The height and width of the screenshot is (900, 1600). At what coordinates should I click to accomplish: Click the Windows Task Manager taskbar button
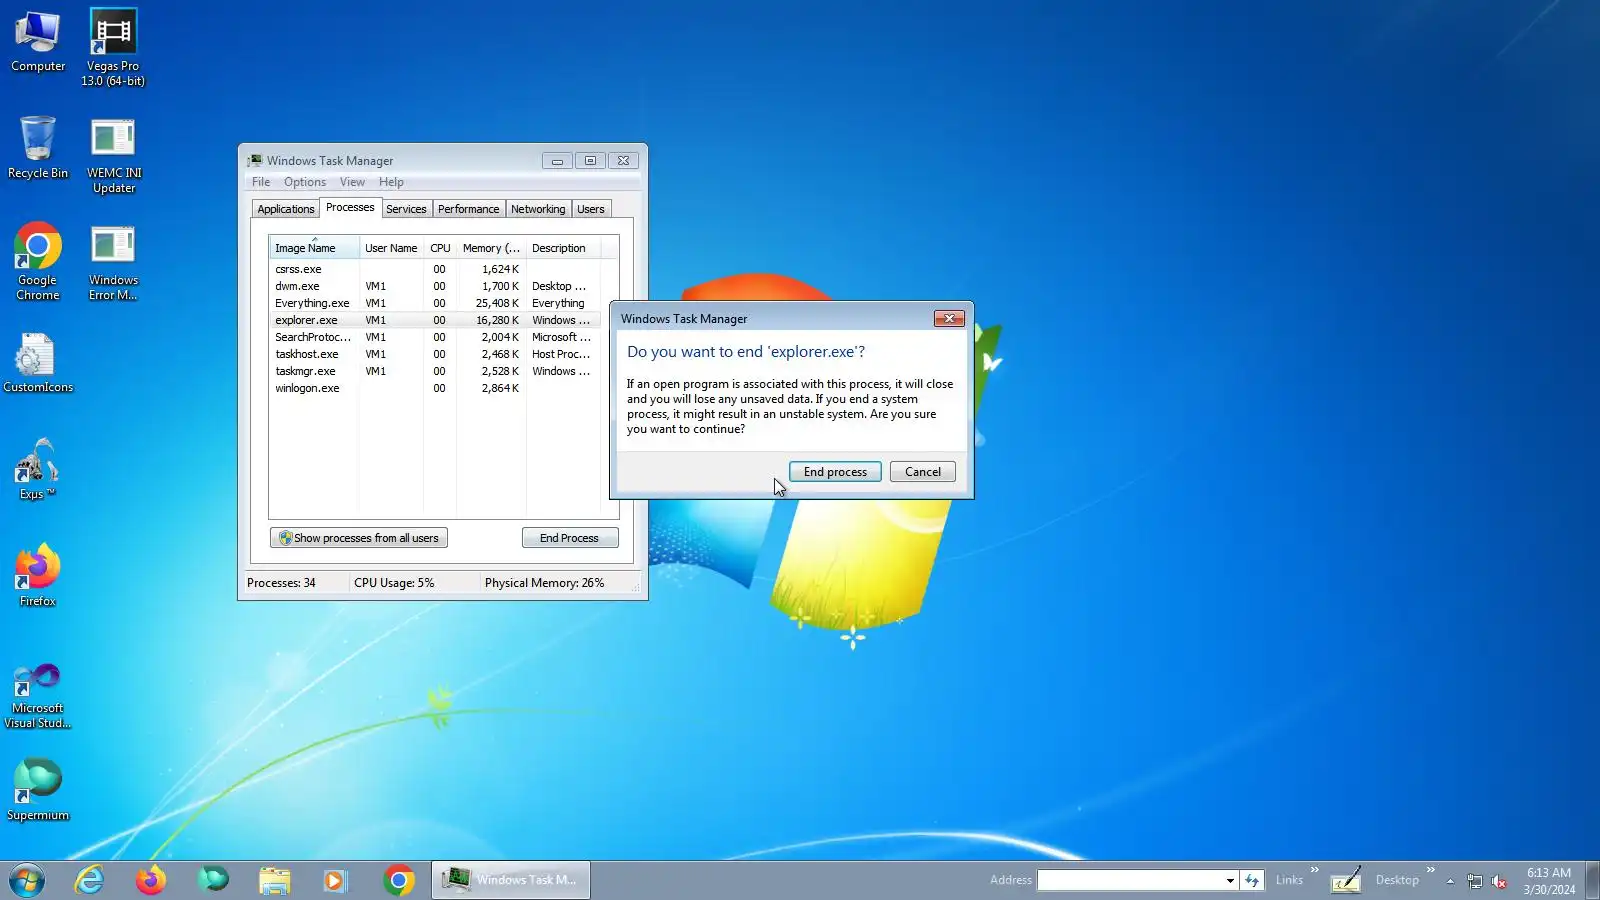(511, 880)
